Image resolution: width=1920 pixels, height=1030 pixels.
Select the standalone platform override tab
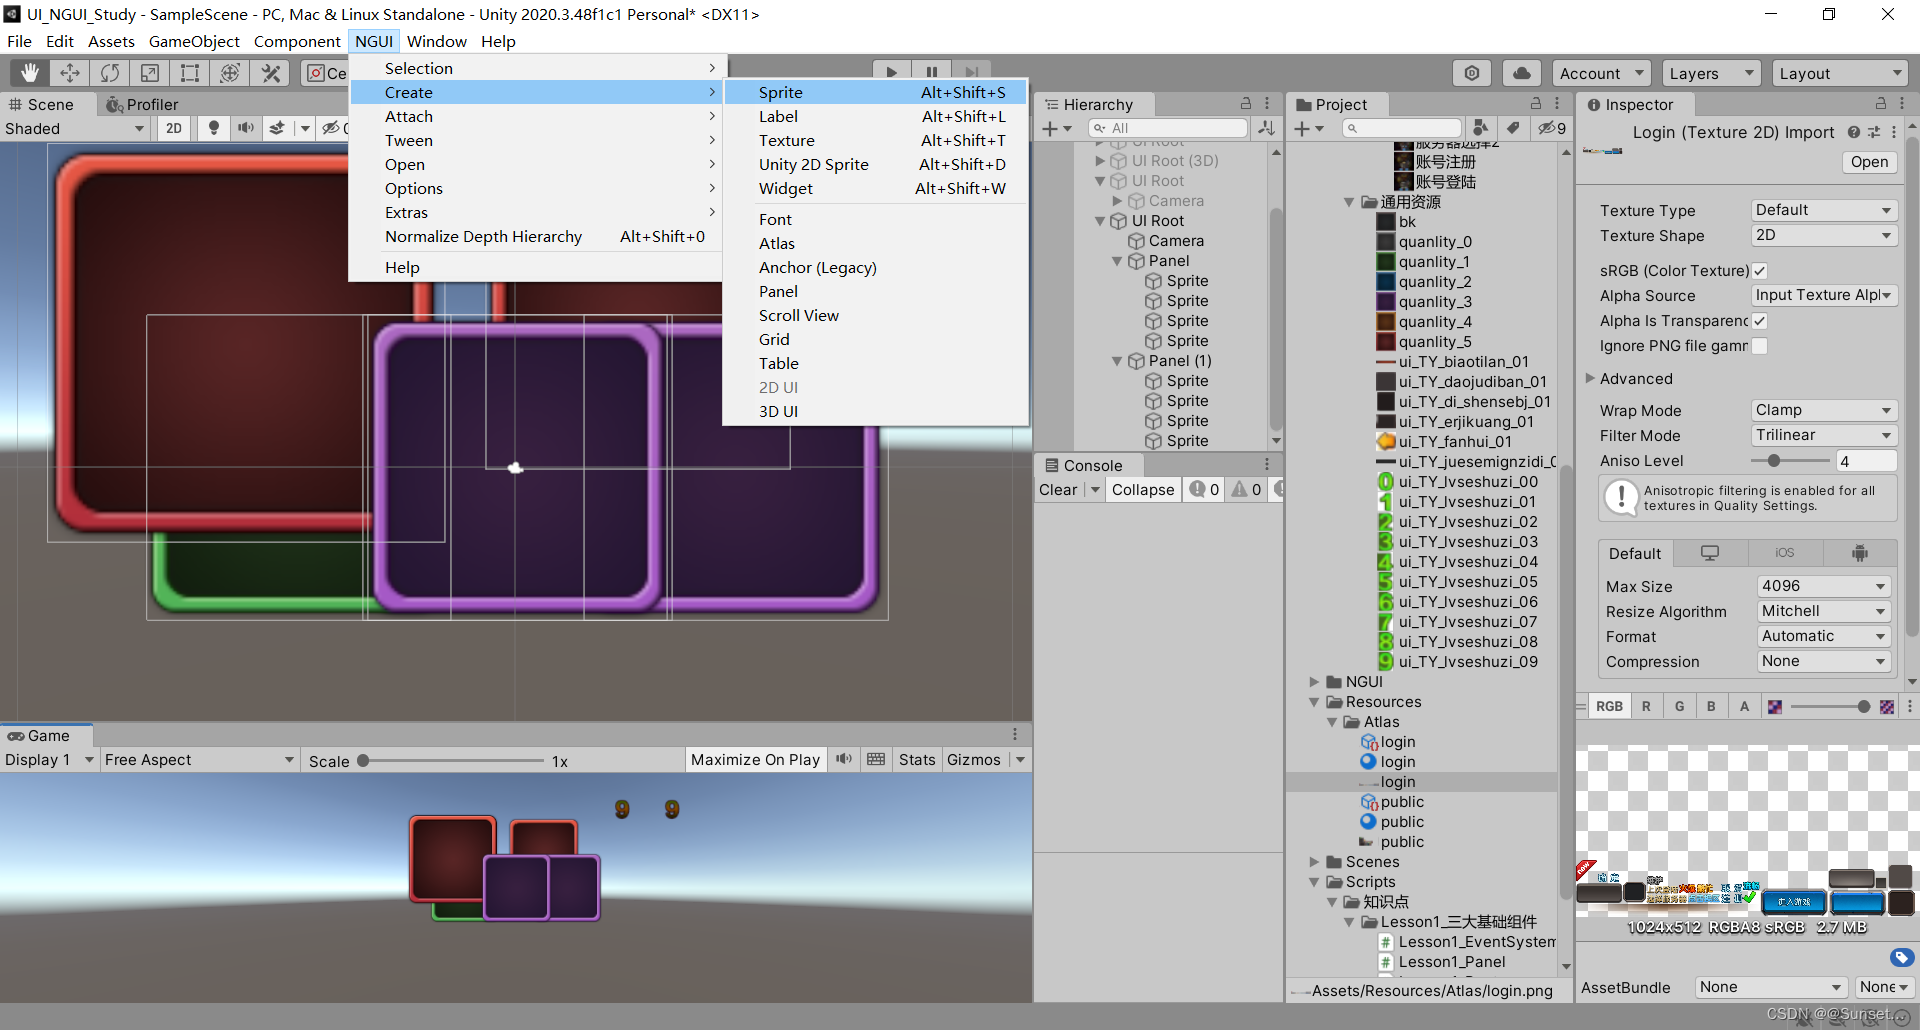[1710, 553]
